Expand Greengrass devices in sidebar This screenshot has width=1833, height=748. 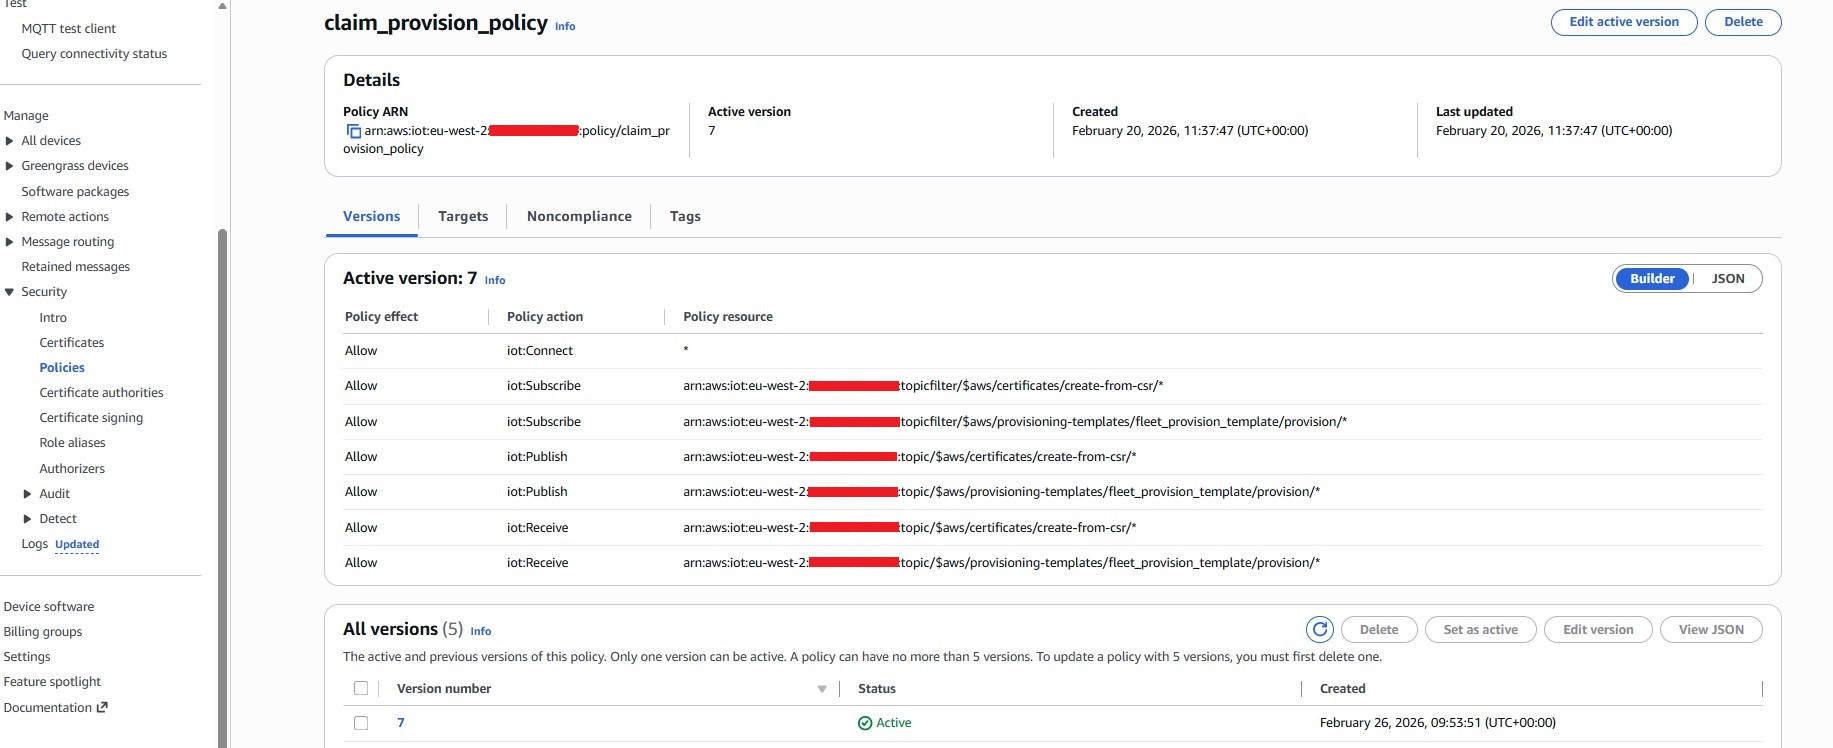click(x=10, y=166)
